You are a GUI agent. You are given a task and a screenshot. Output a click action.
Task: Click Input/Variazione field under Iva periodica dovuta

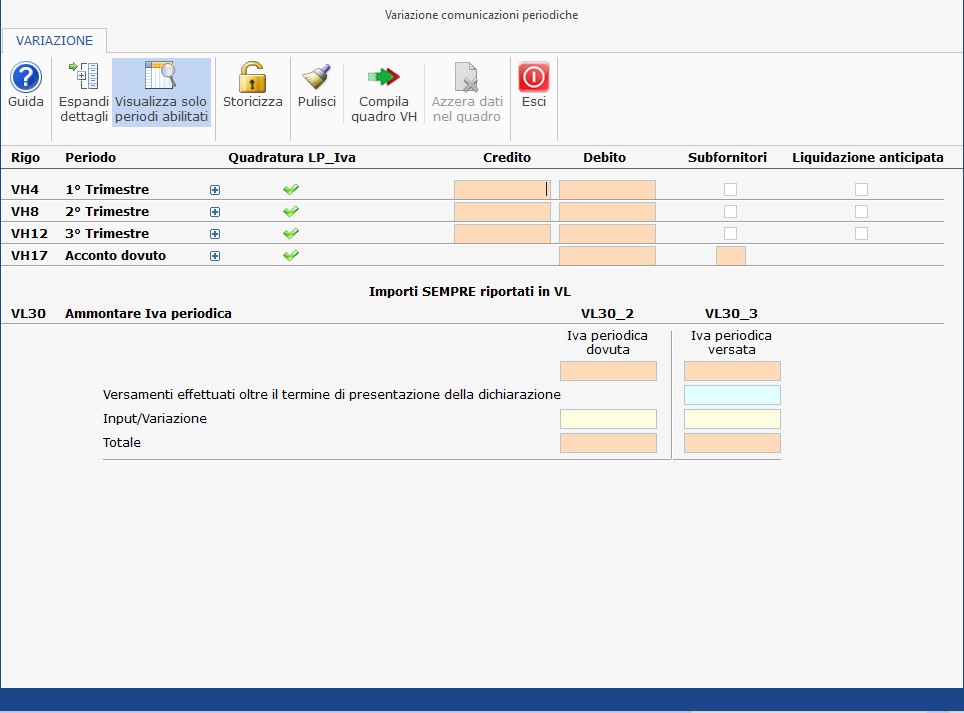(608, 419)
